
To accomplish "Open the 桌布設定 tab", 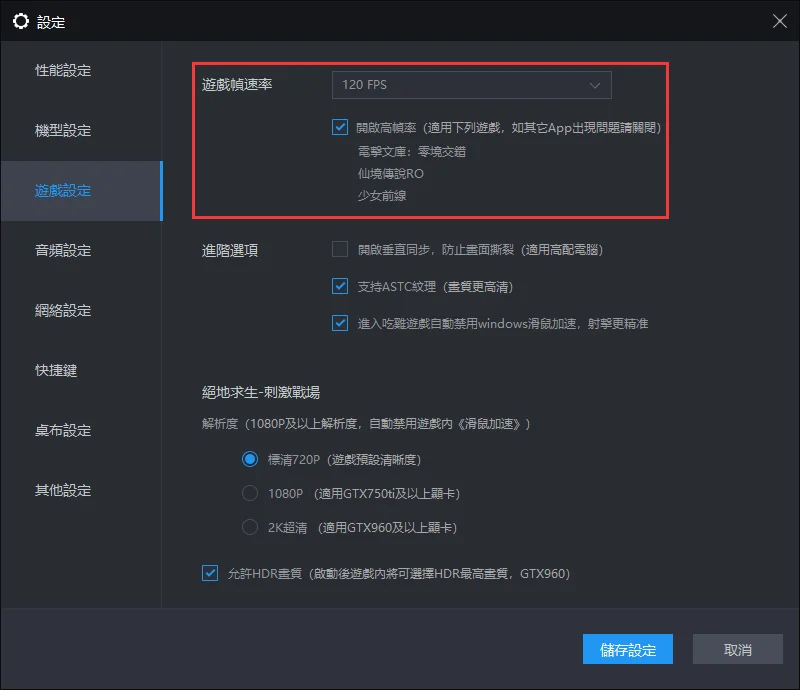I will (81, 431).
